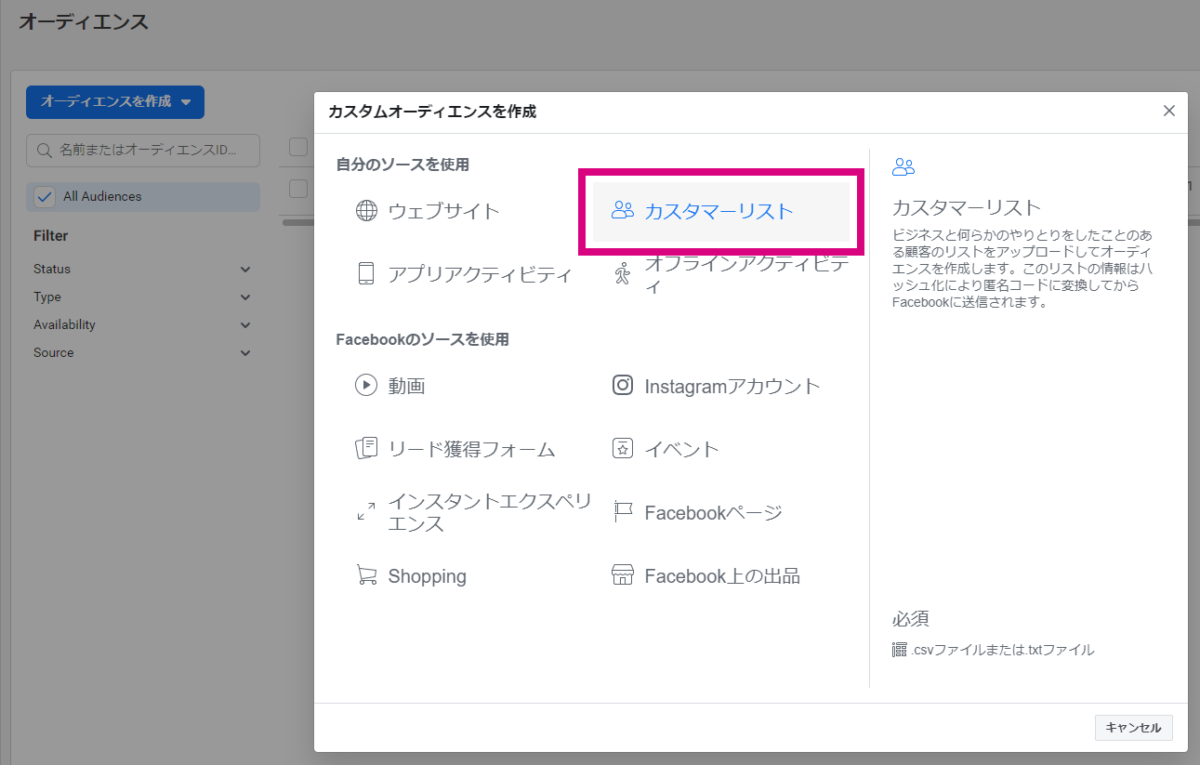Close the カスタムオーディエンスを作成 dialog
The width and height of the screenshot is (1200, 765).
(x=1169, y=111)
